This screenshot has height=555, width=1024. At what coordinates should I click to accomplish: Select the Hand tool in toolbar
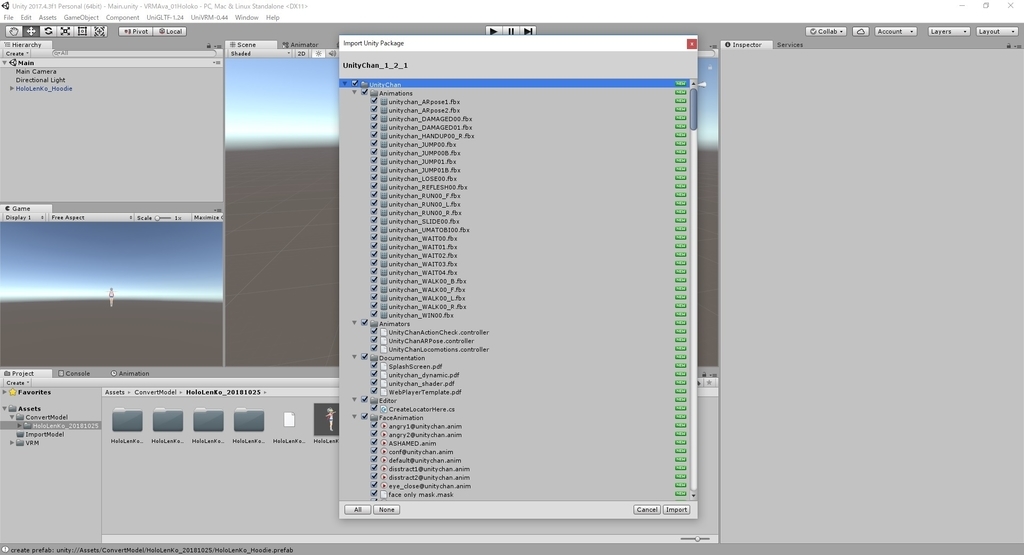click(x=13, y=31)
